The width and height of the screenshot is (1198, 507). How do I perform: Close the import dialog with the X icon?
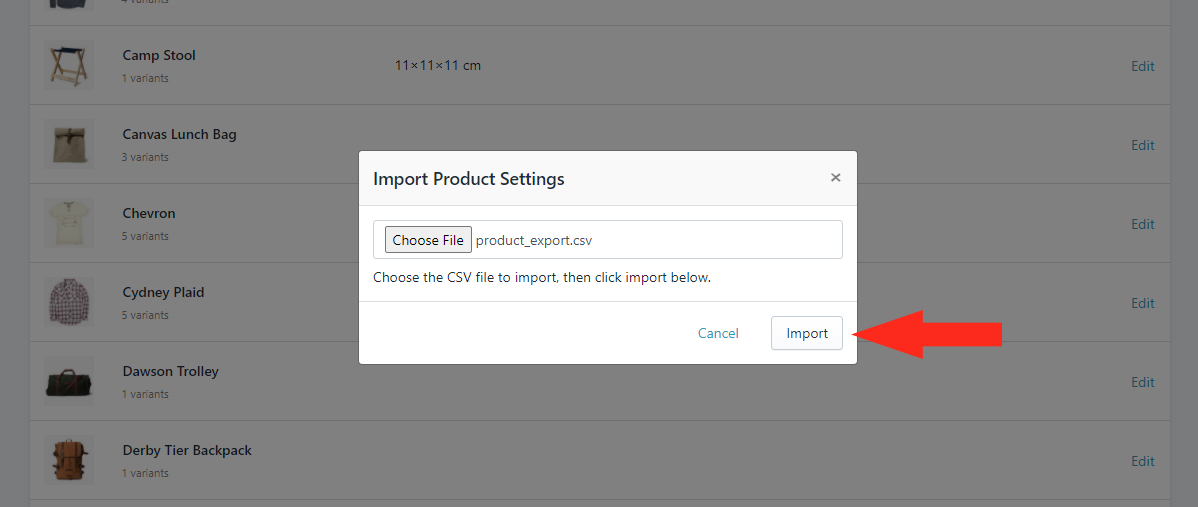pos(835,178)
